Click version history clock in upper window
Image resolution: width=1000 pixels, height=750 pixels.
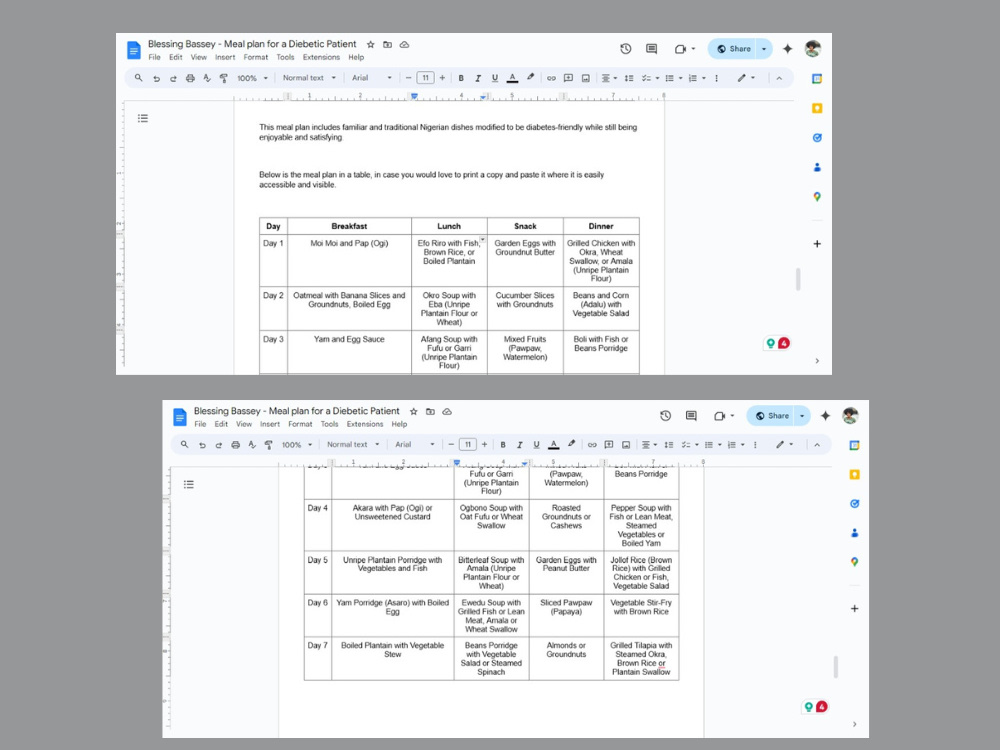626,48
